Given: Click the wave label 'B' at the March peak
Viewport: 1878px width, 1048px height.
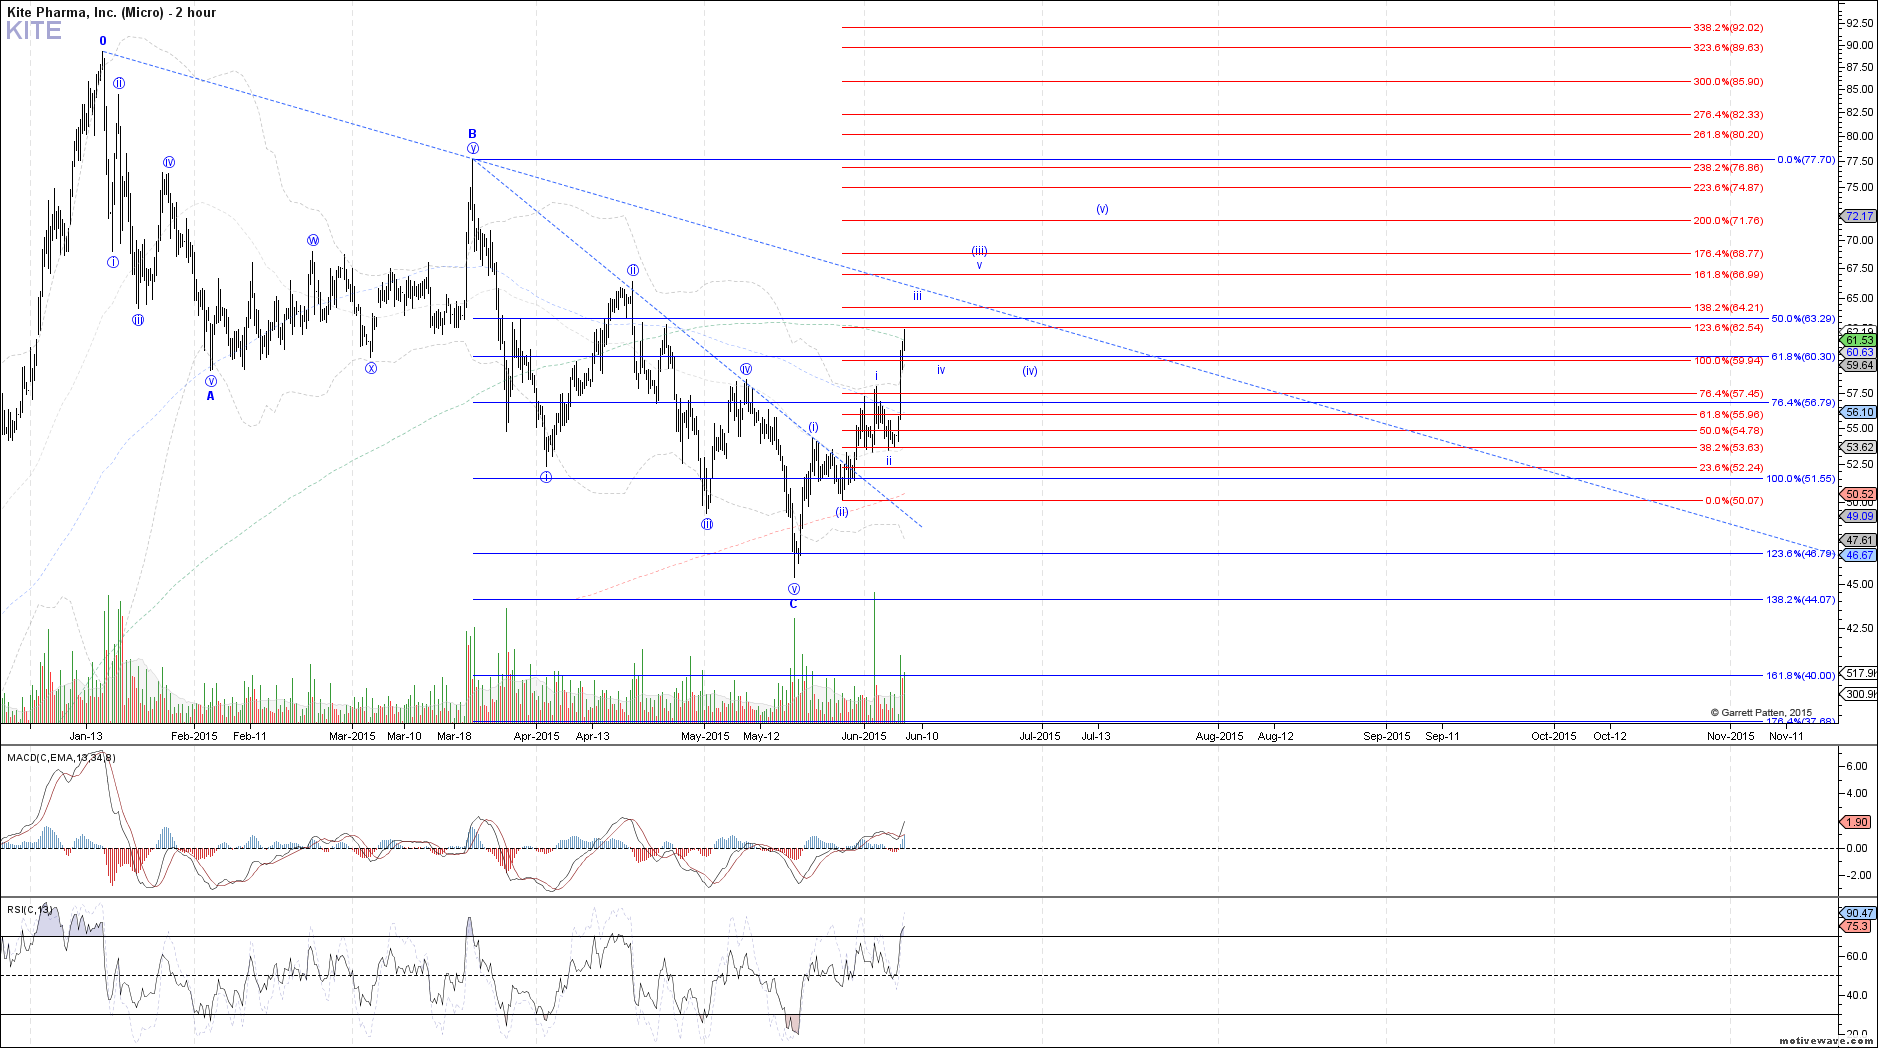Looking at the screenshot, I should [x=473, y=134].
